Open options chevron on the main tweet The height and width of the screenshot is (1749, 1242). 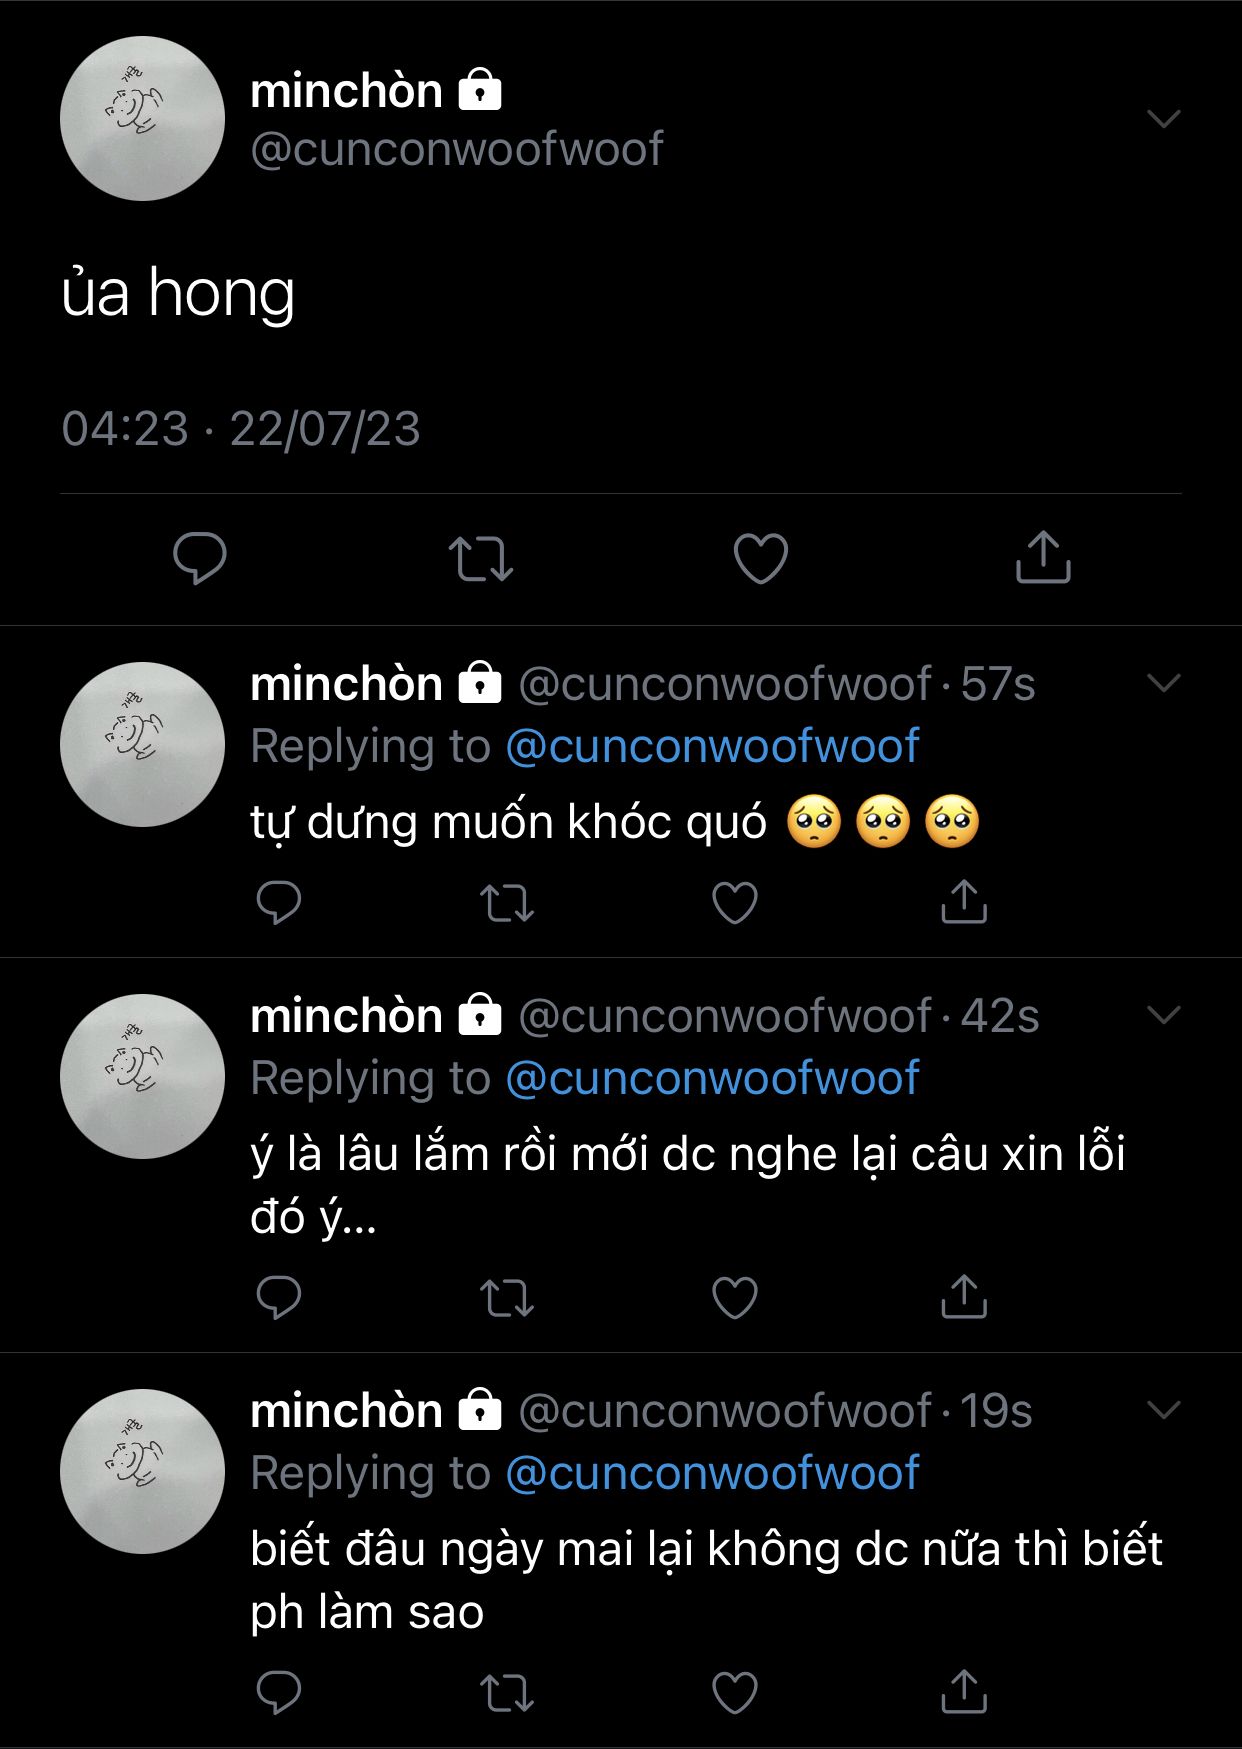[1164, 119]
